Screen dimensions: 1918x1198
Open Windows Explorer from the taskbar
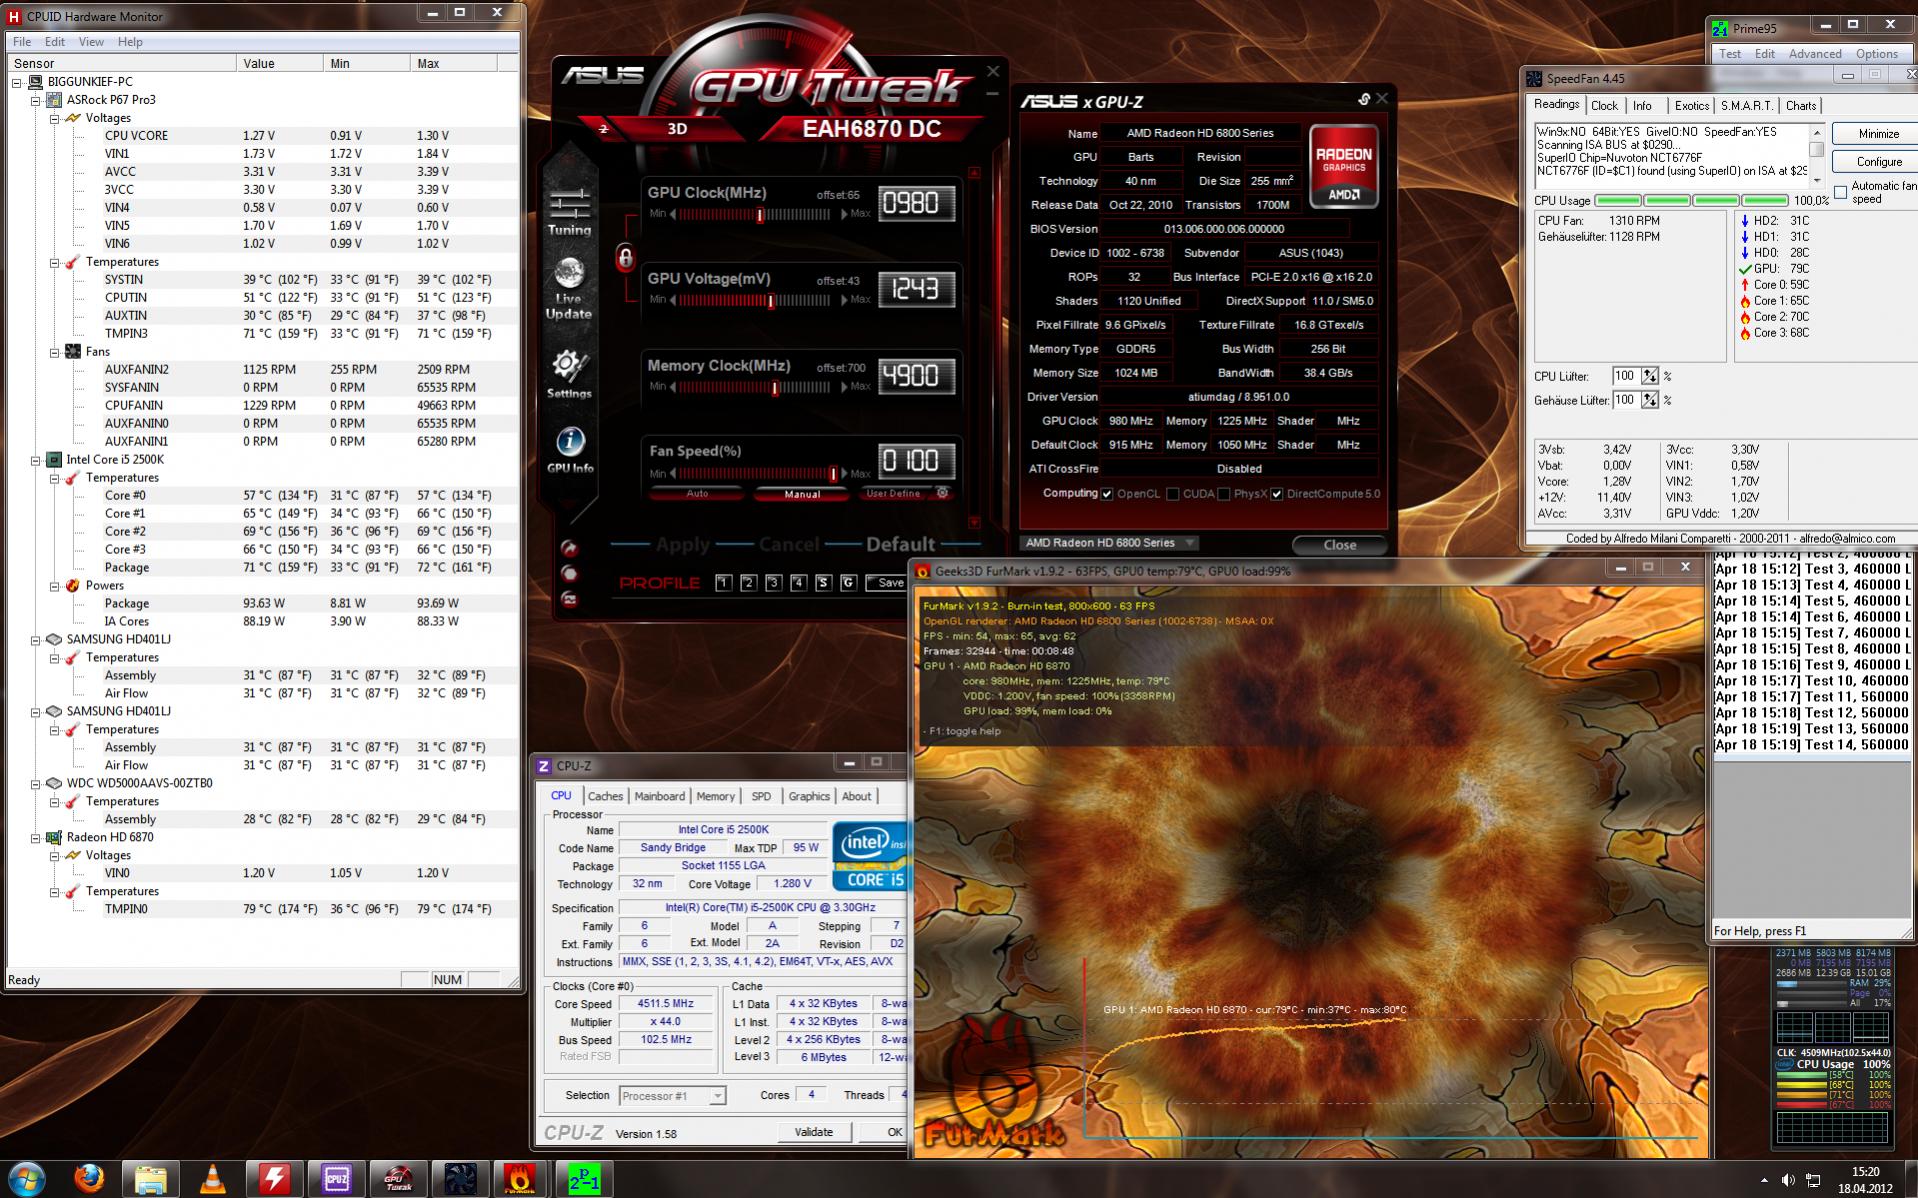(150, 1179)
